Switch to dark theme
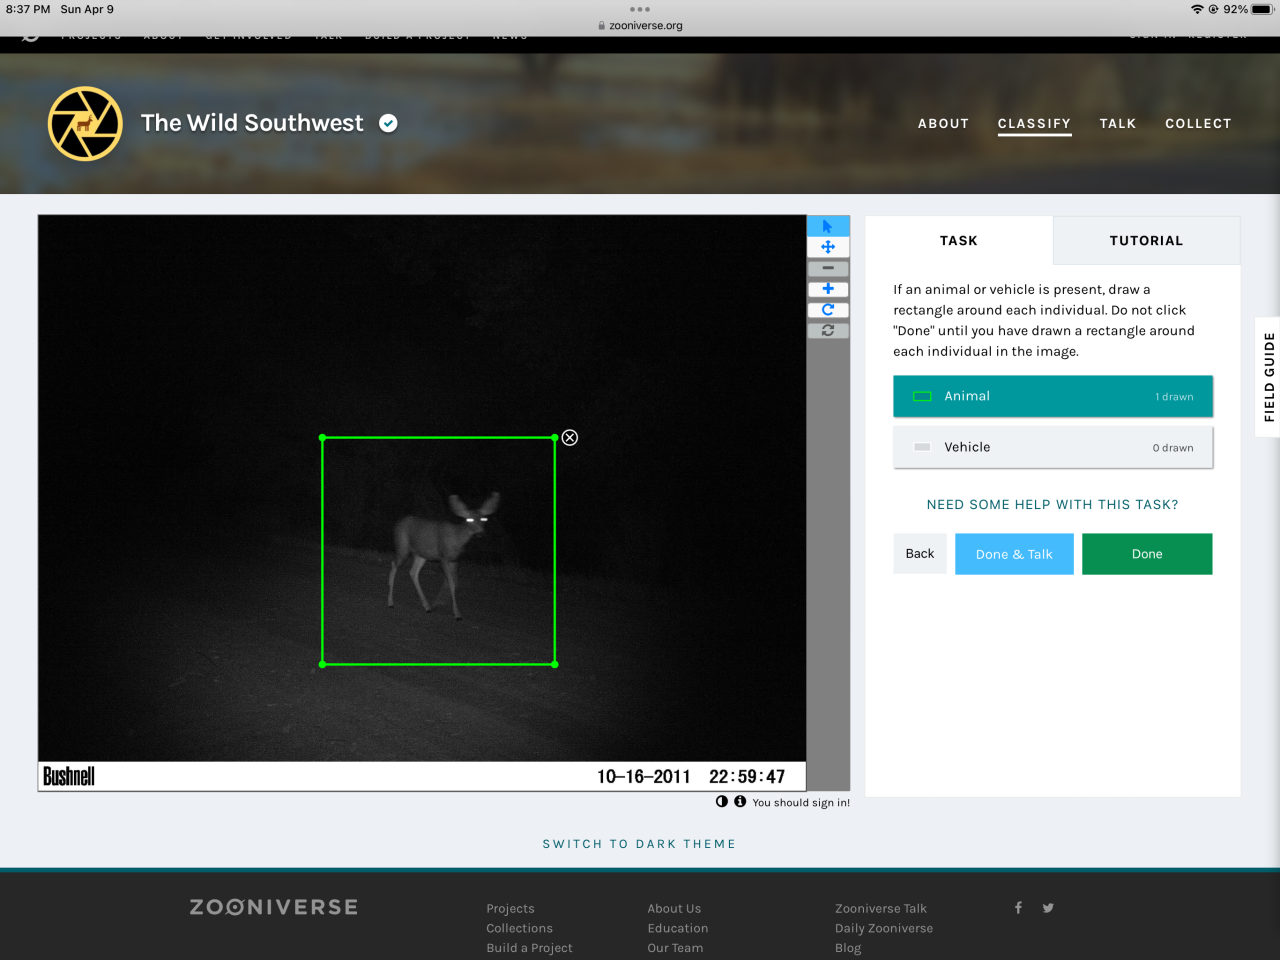1280x960 pixels. click(639, 844)
